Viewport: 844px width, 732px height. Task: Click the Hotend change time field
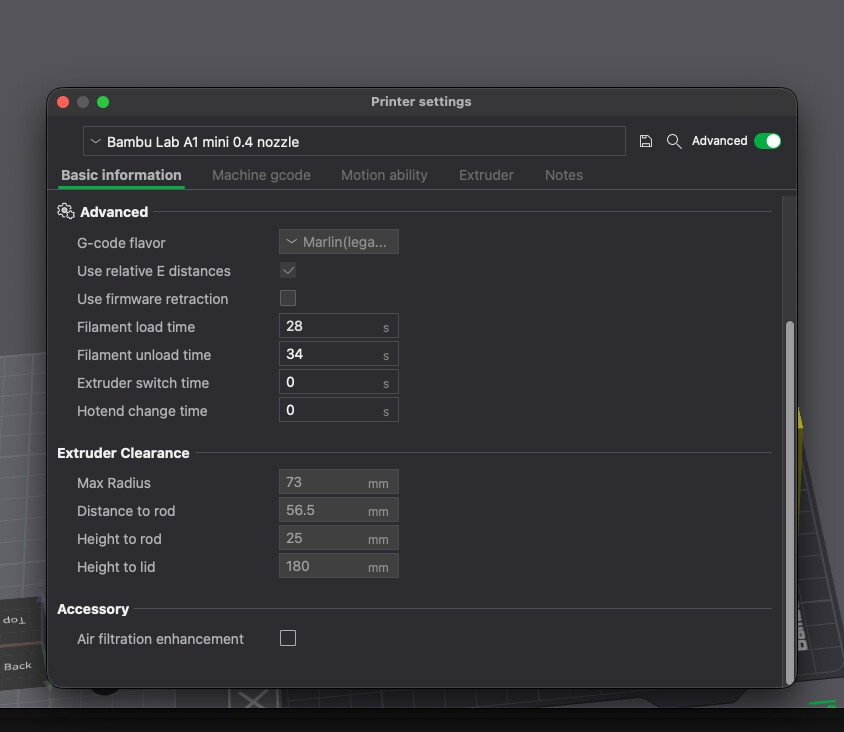tap(339, 410)
